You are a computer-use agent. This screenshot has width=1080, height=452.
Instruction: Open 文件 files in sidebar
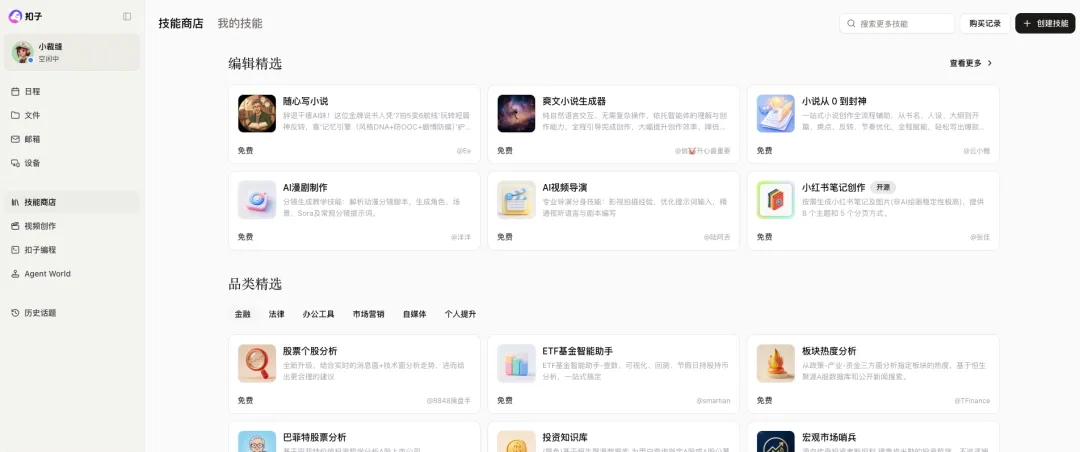tap(32, 115)
